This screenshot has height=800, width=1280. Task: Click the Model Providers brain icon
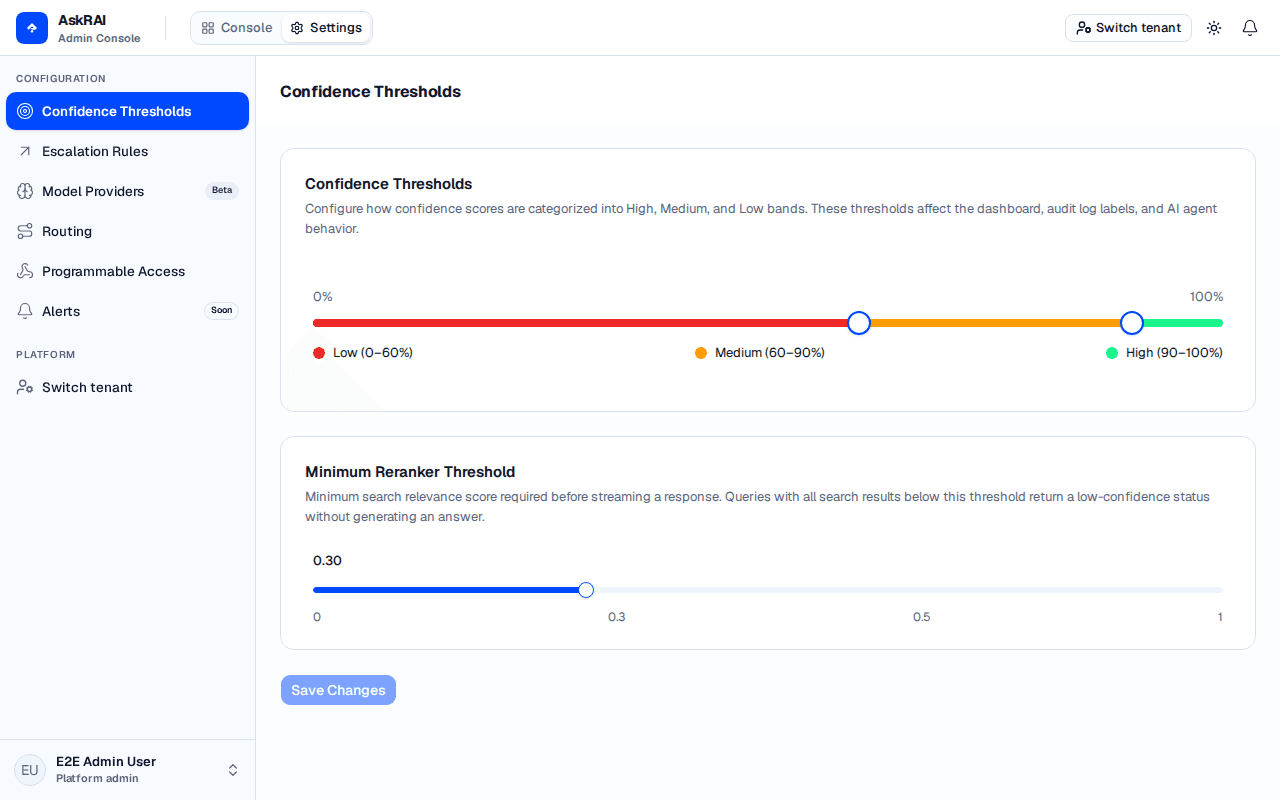(25, 191)
